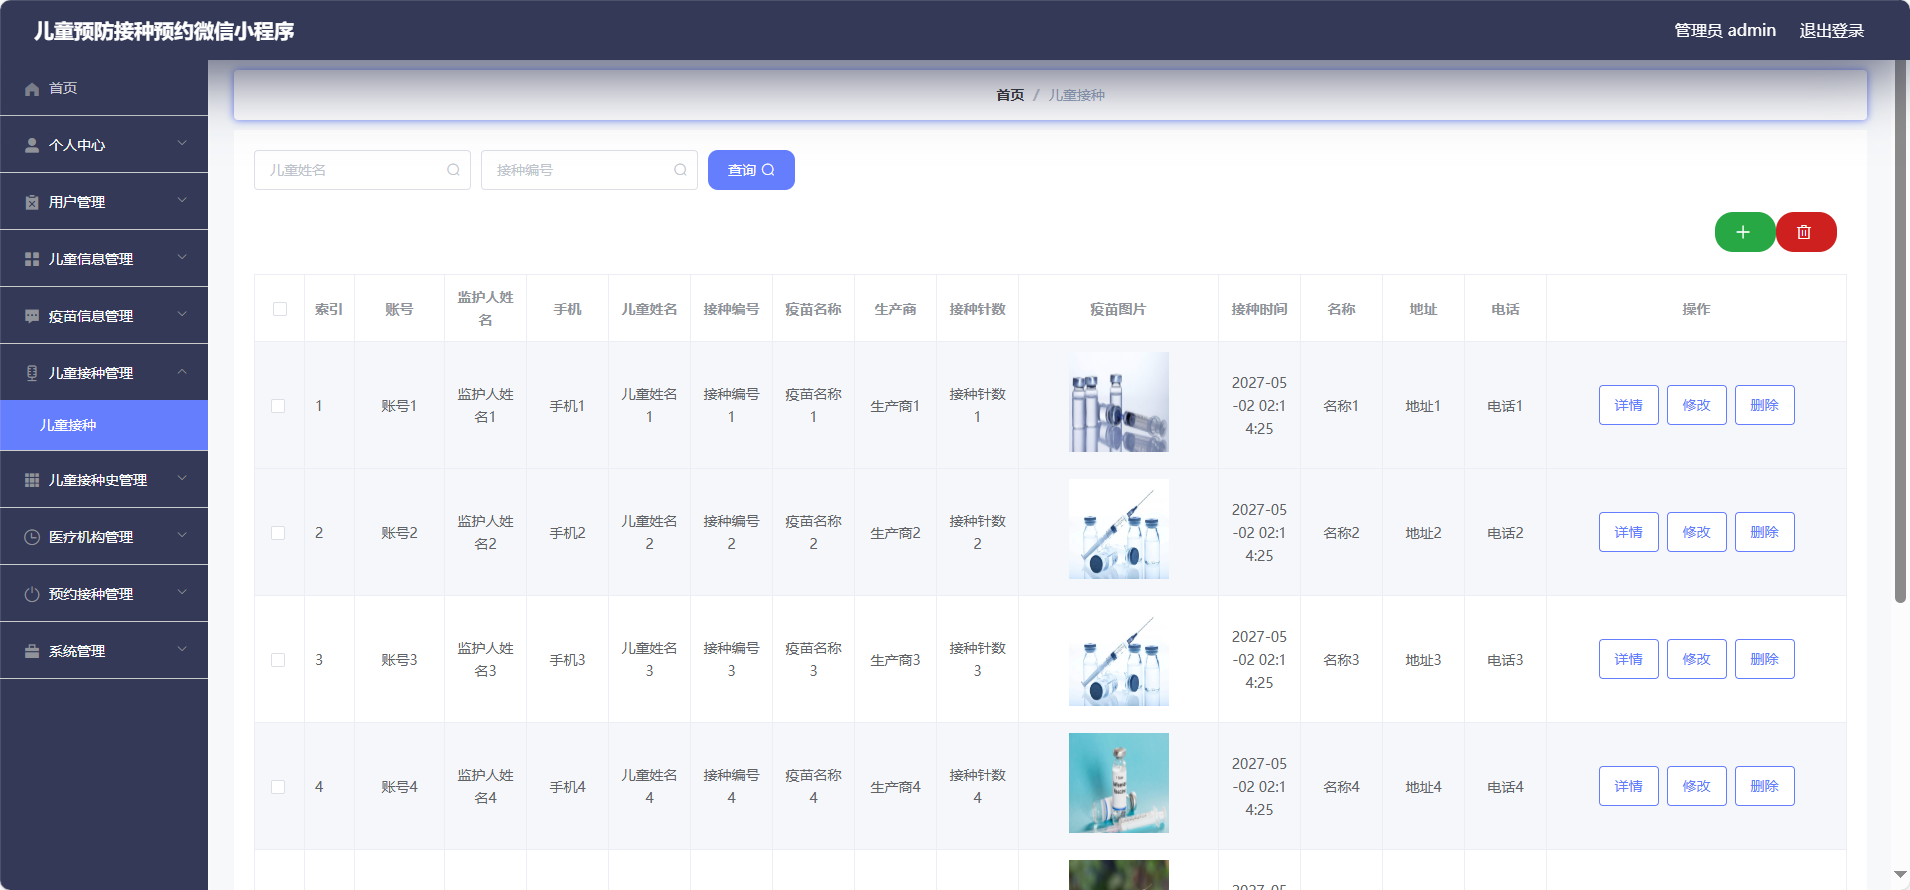Expand the 儿童接种史管理 chevron
The width and height of the screenshot is (1910, 890).
[182, 479]
